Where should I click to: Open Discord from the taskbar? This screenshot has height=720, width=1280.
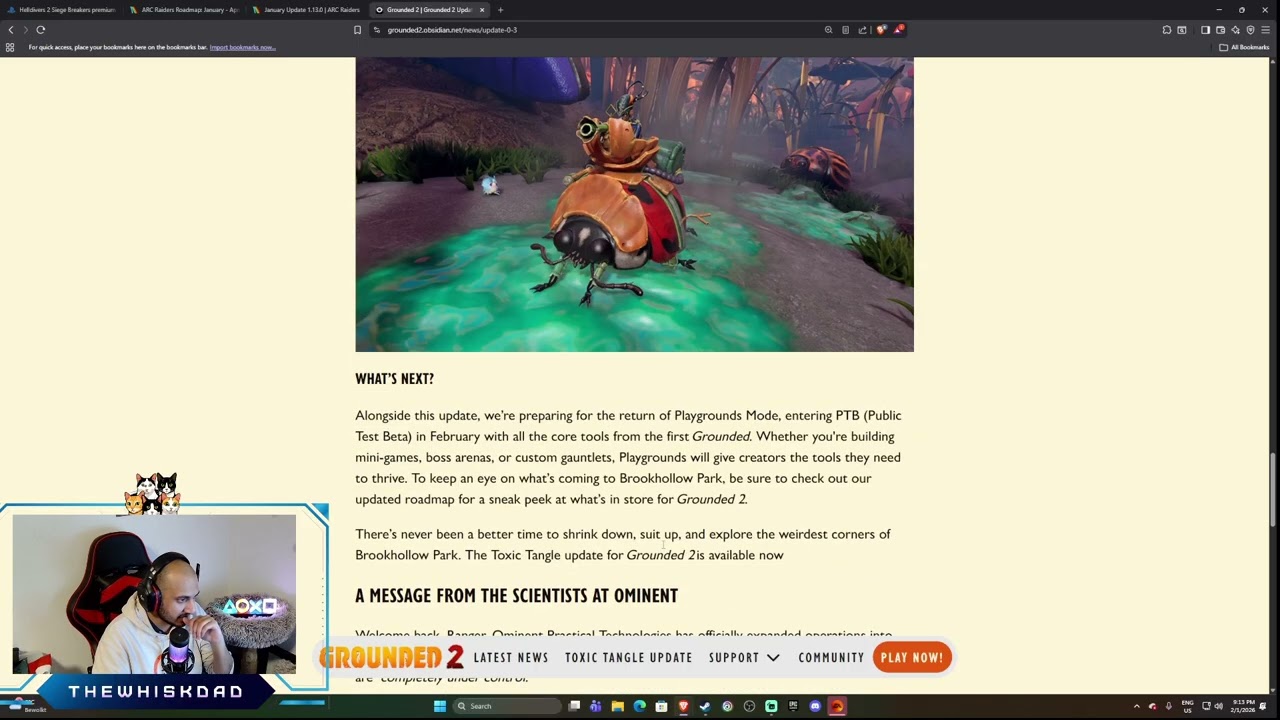(x=815, y=706)
